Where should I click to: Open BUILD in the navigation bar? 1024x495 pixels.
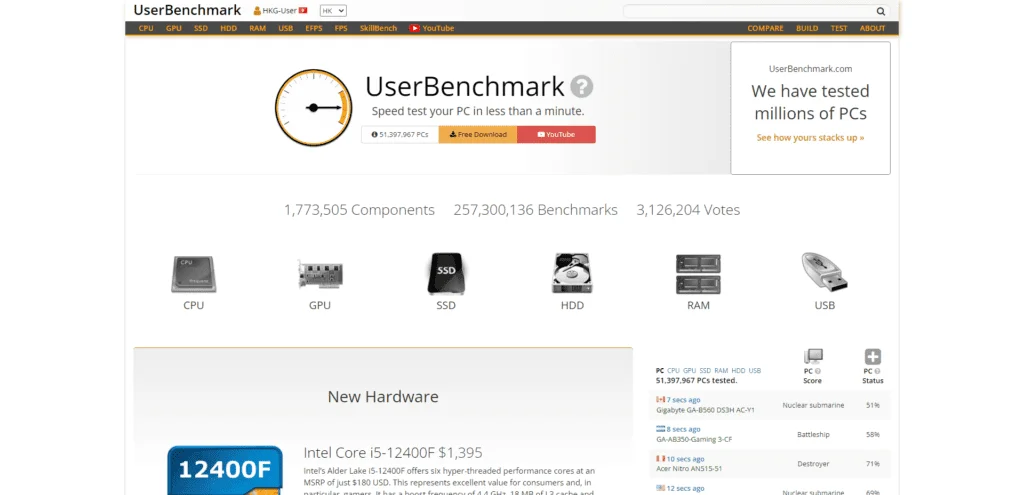(x=807, y=28)
